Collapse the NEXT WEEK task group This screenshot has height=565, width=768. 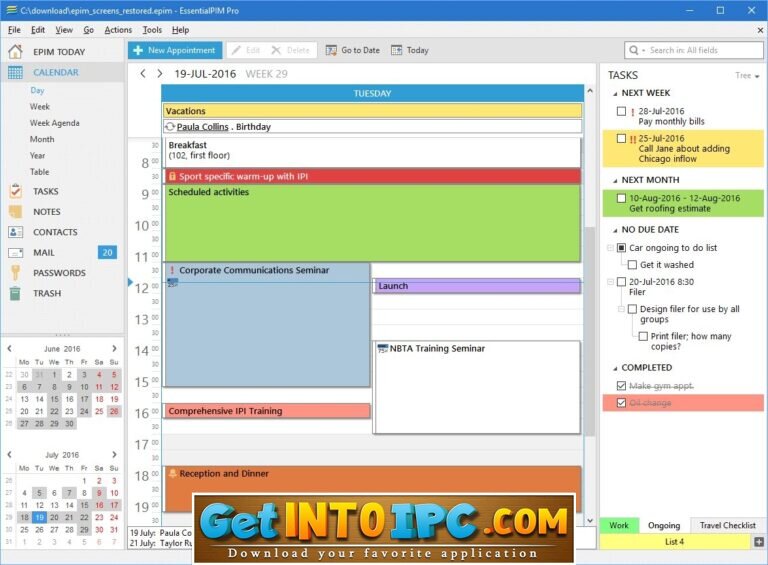click(615, 94)
